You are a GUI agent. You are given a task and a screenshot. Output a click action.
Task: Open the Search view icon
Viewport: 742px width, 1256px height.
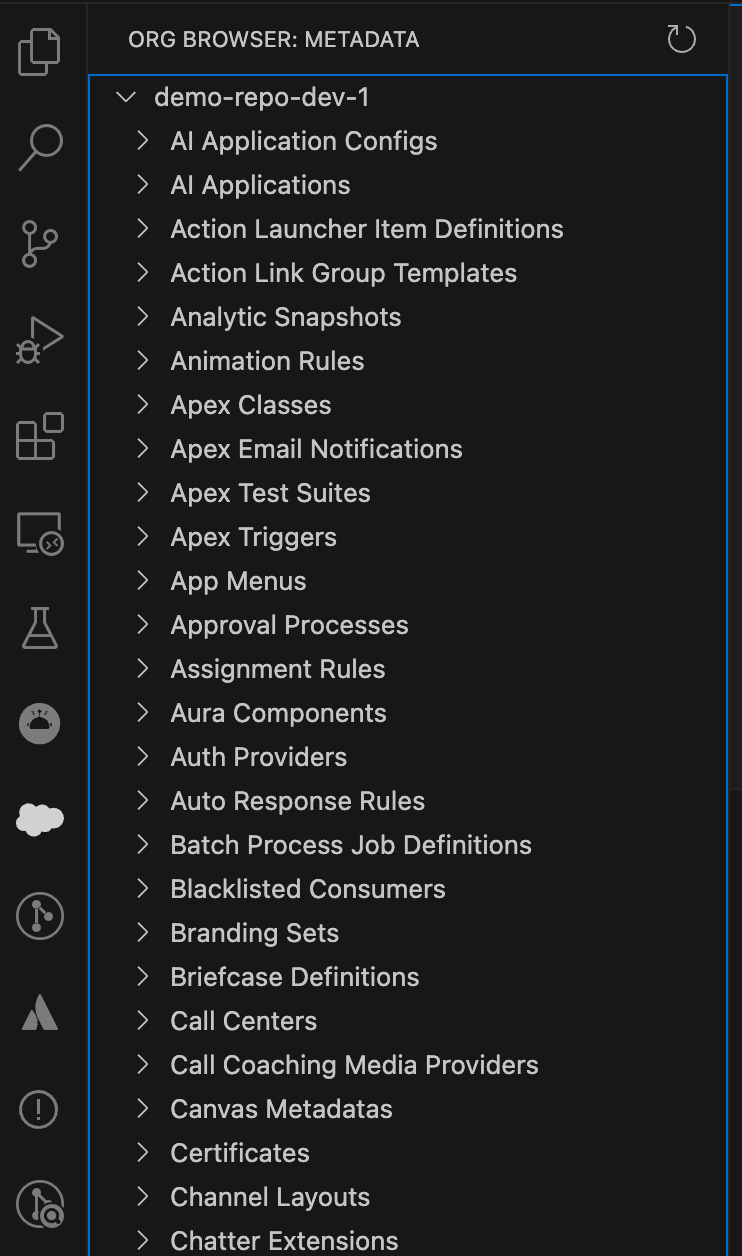[40, 147]
